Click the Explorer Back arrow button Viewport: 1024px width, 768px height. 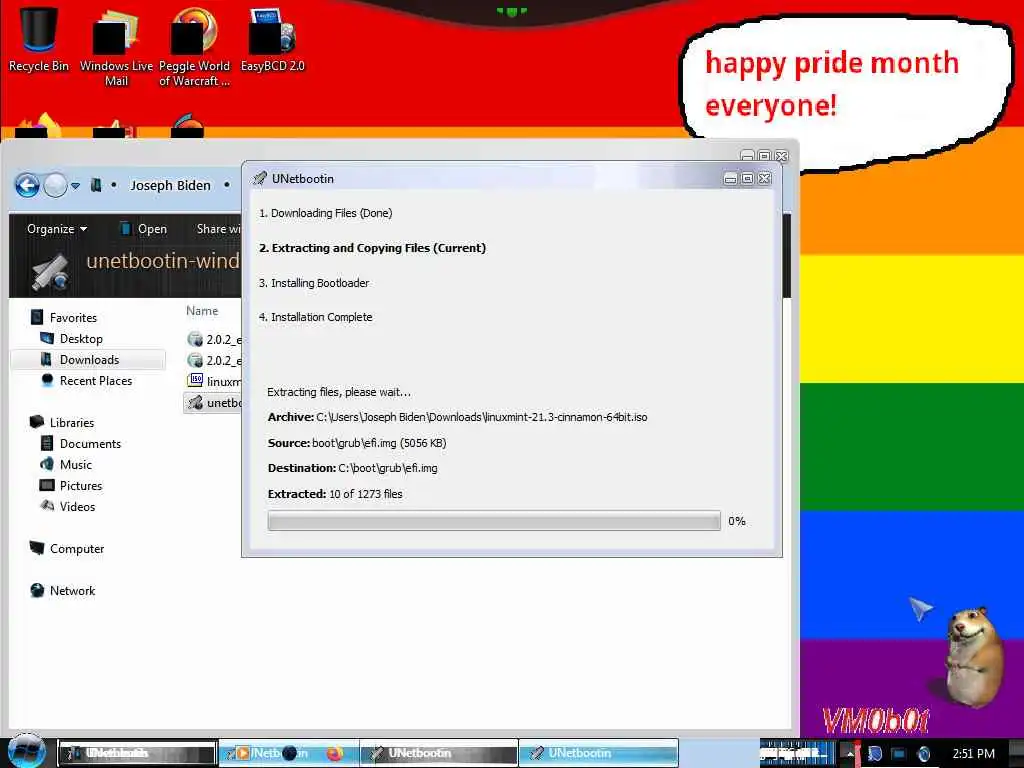27,185
